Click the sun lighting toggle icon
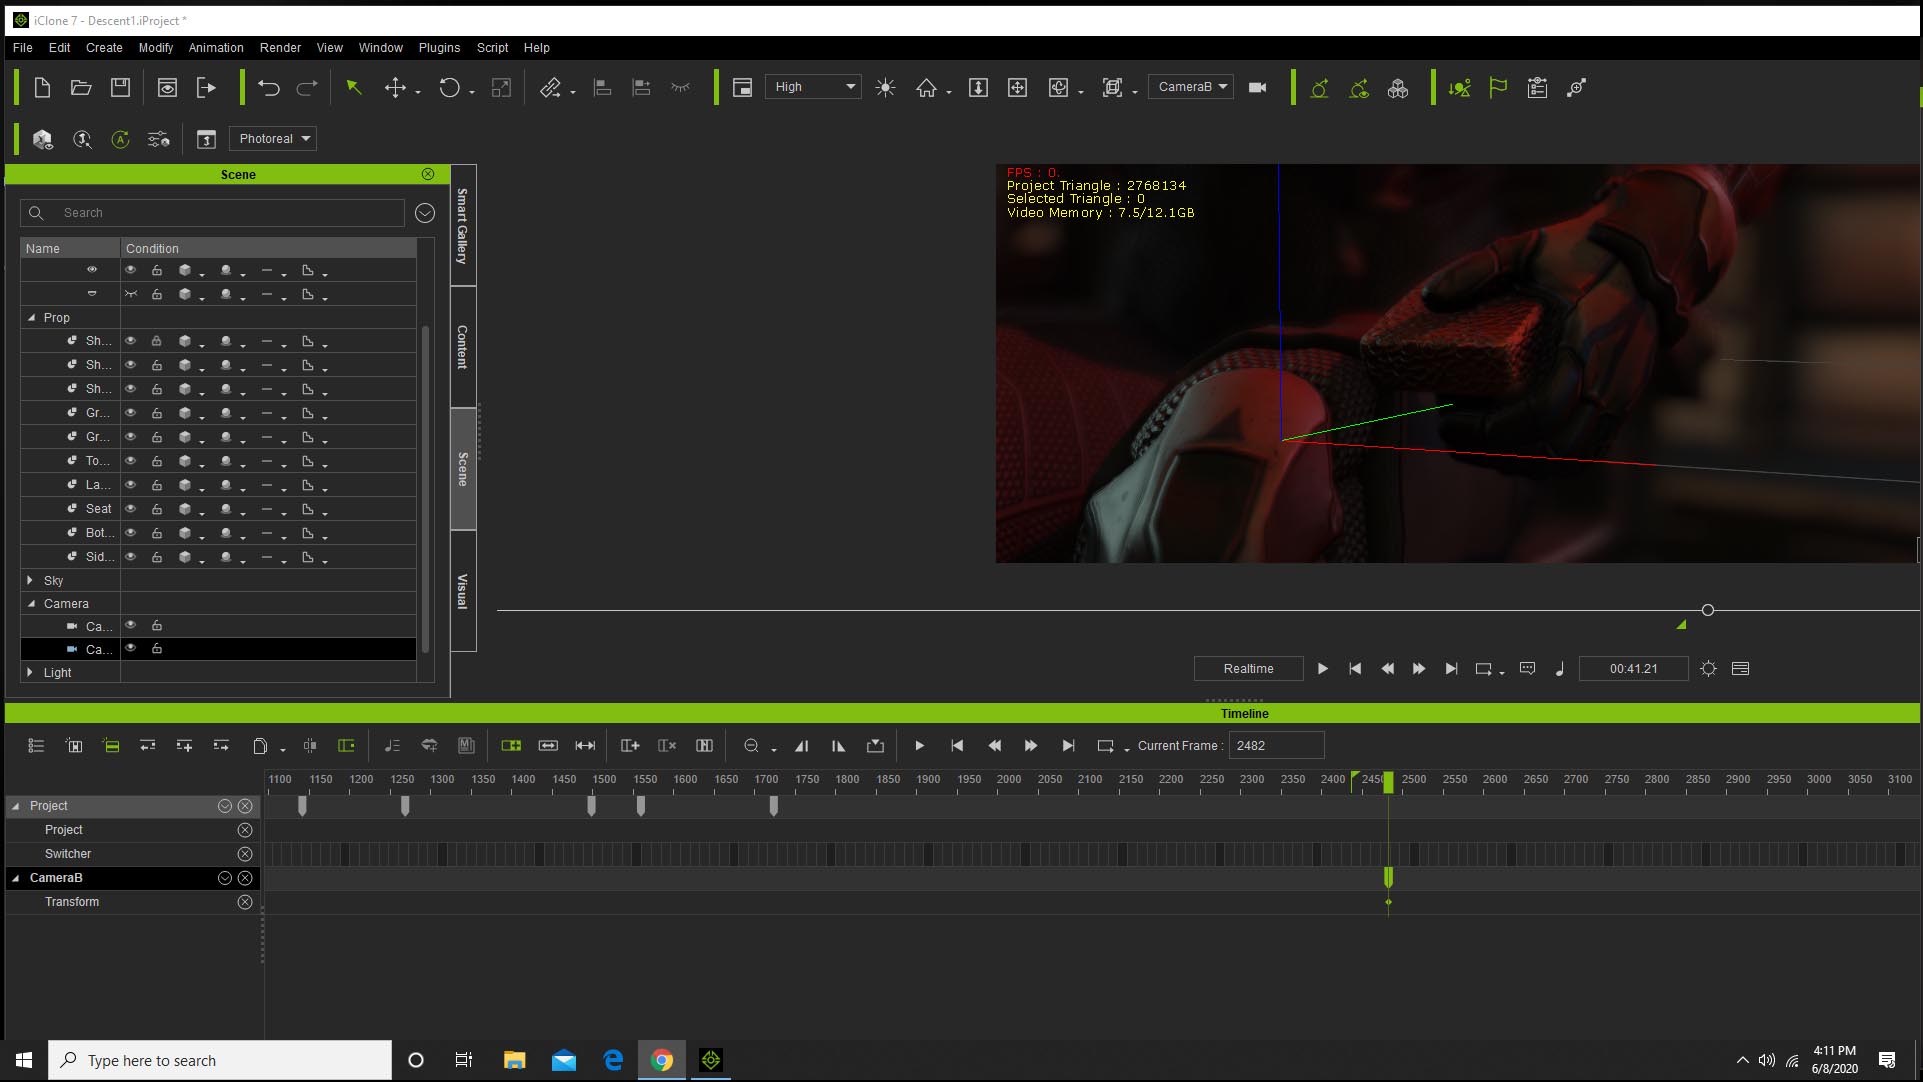Viewport: 1923px width, 1082px height. [x=885, y=88]
